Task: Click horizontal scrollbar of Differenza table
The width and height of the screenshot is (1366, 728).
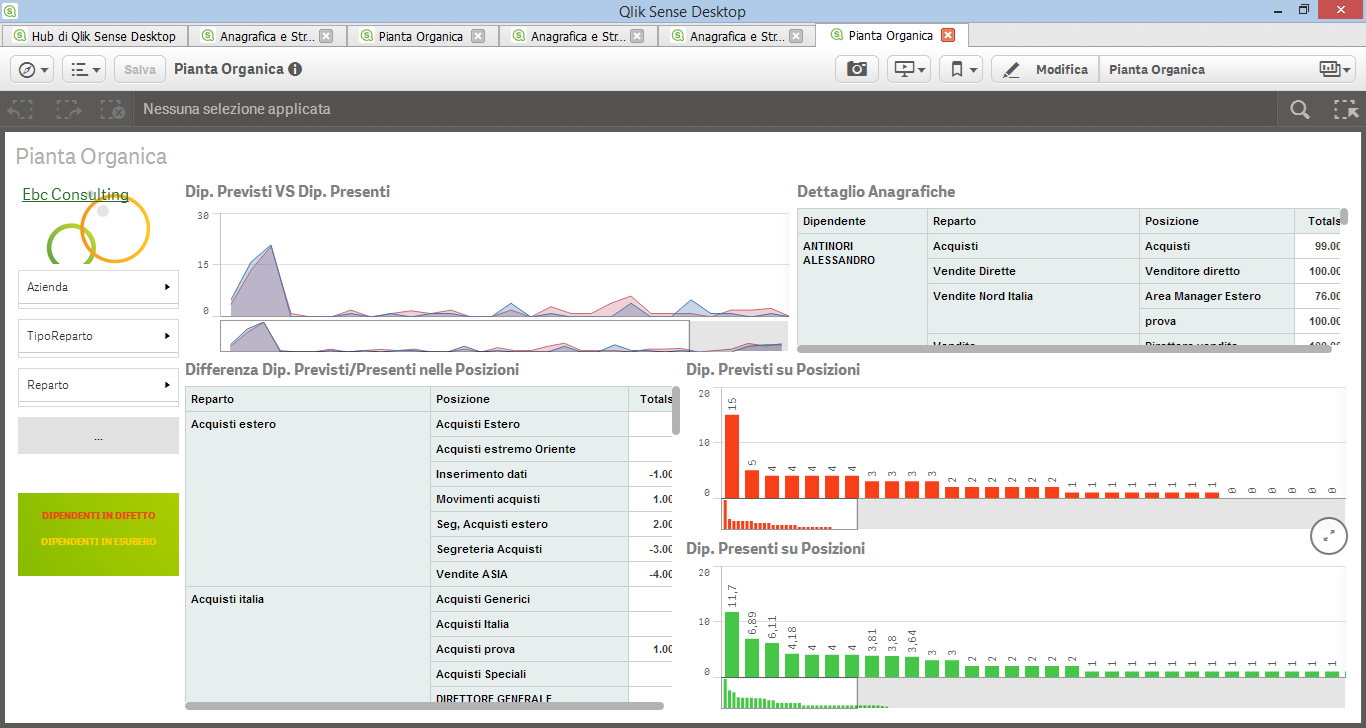Action: coord(424,706)
